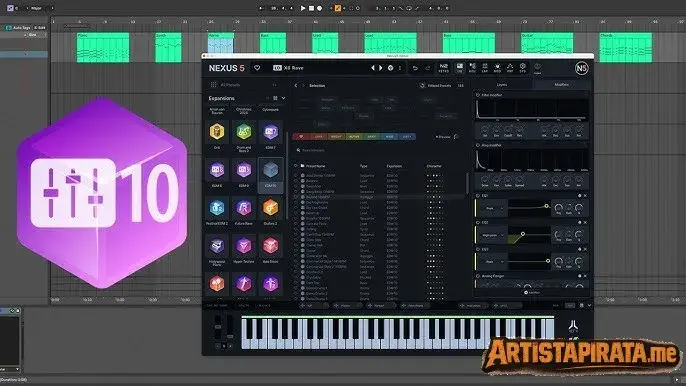
Task: Open the Major scale dropdown in DAW
Action: (x=42, y=8)
